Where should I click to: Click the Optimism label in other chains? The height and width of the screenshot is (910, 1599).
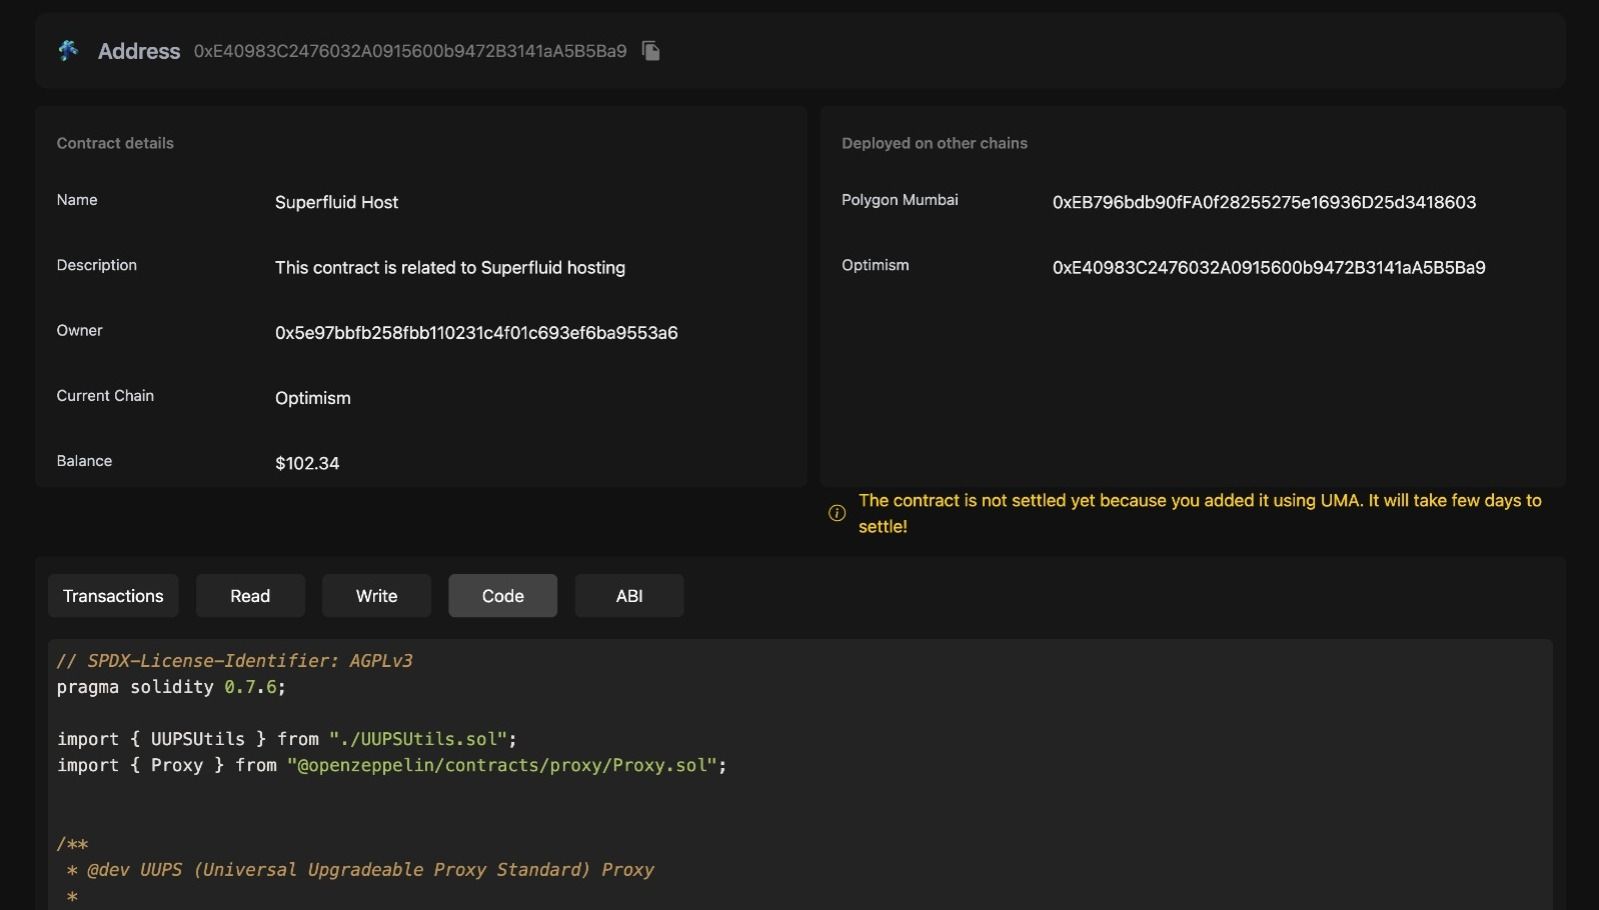[x=875, y=265]
